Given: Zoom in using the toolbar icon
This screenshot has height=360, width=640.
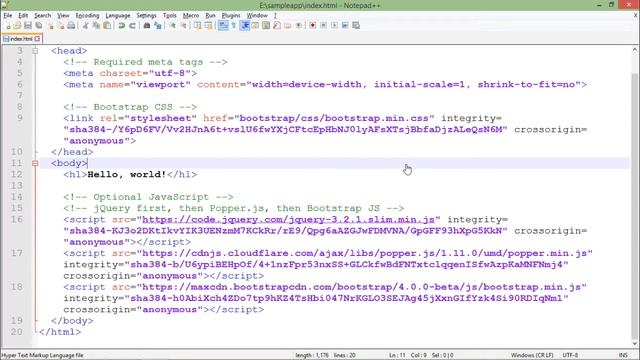Looking at the screenshot, I should pos(172,25).
